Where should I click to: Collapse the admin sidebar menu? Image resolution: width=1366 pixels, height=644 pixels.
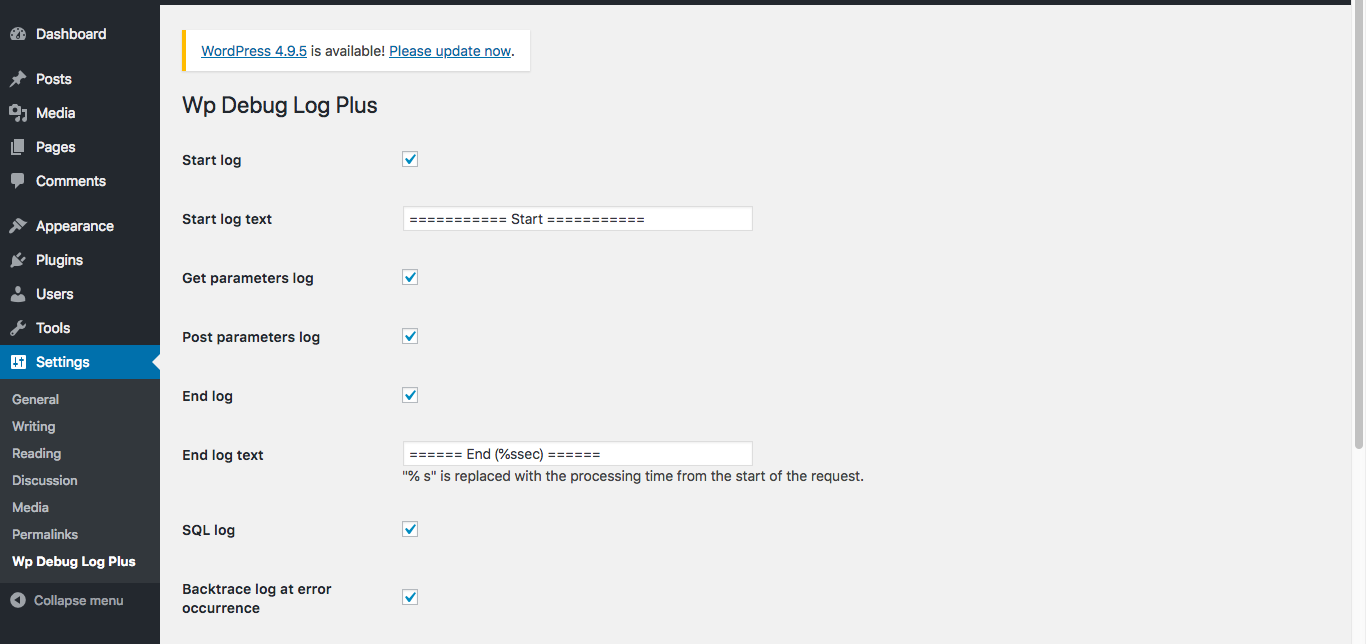coord(67,601)
